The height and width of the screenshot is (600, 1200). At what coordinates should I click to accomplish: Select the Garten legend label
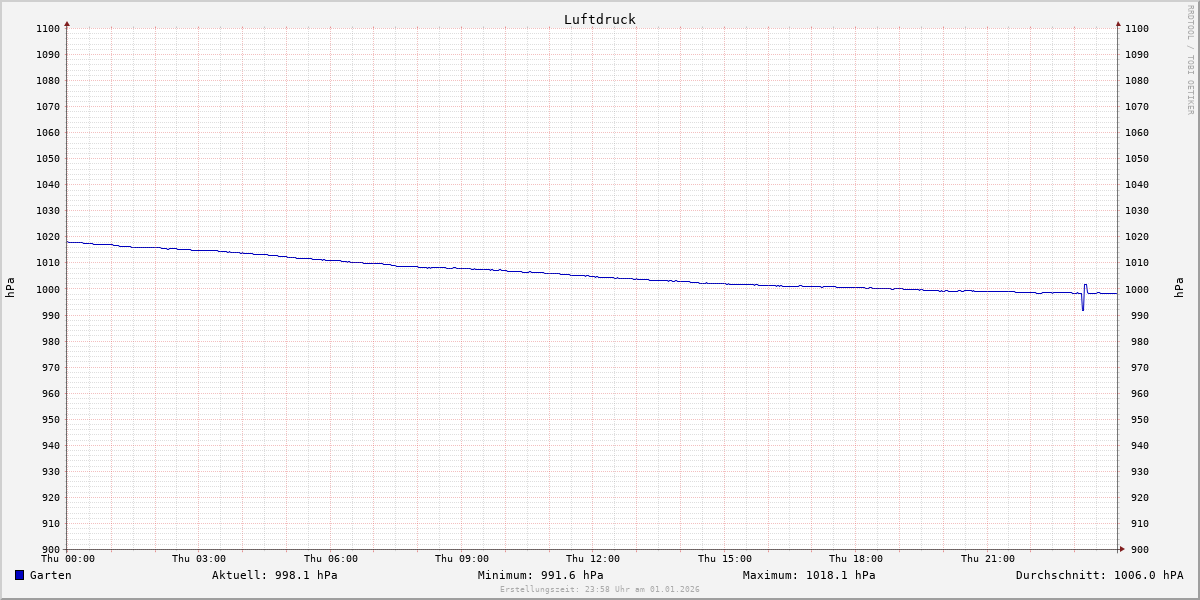(x=50, y=575)
